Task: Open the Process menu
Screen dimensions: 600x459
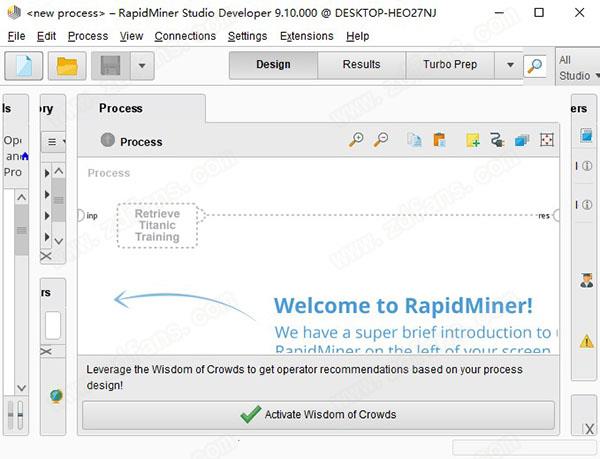Action: (x=88, y=36)
